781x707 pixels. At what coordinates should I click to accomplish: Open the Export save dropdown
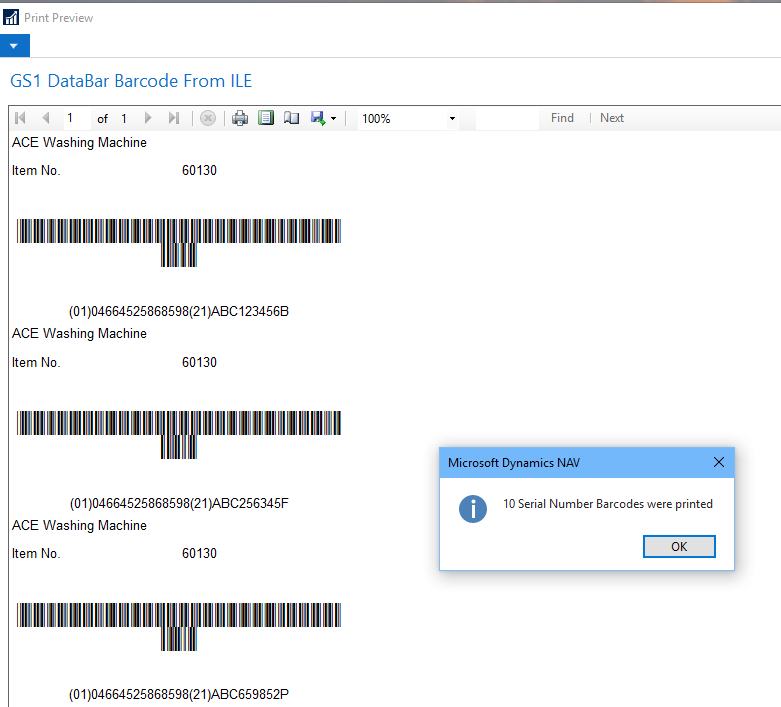point(323,118)
